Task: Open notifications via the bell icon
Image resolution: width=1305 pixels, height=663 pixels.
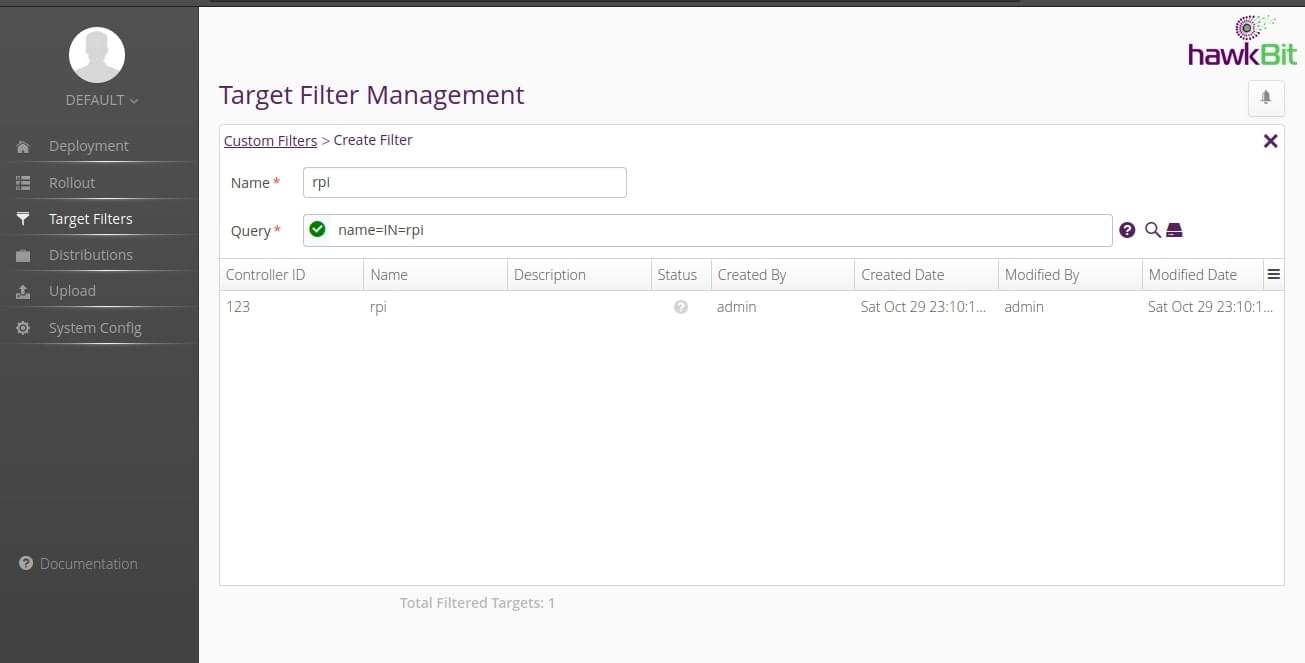Action: [x=1266, y=97]
